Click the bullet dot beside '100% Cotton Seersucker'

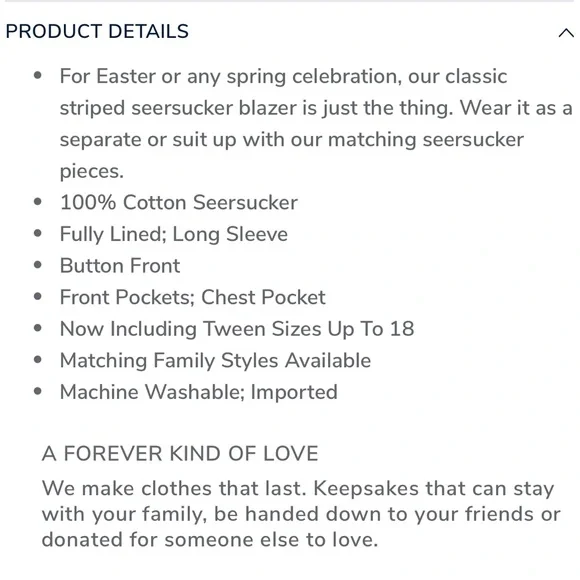[x=37, y=202]
